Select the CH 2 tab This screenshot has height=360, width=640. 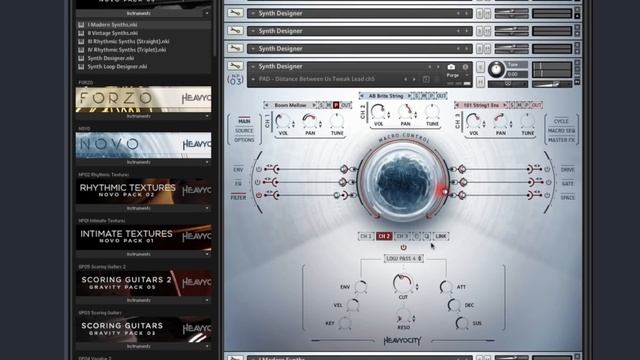(x=384, y=236)
